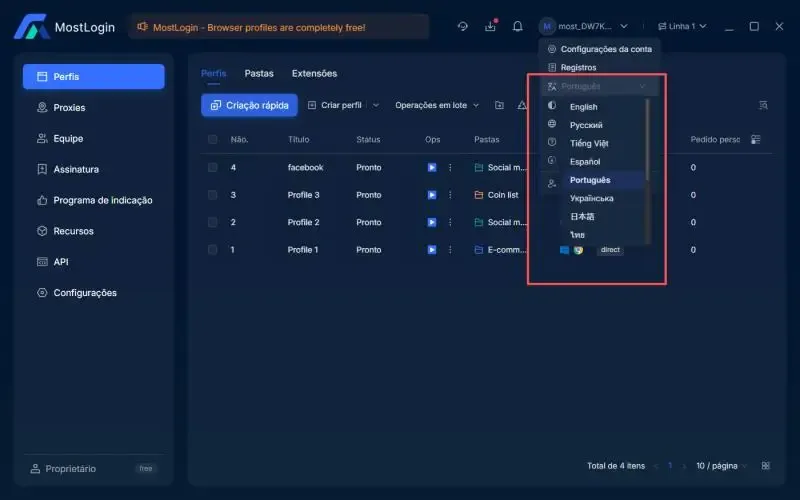Click the Social m... folder of facebook row
800x500 pixels.
click(500, 167)
